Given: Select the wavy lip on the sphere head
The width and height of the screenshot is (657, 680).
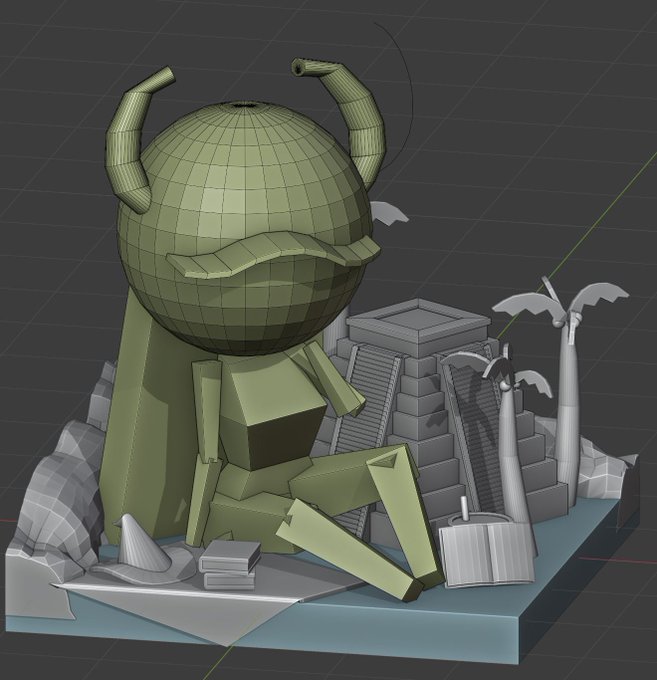Looking at the screenshot, I should point(272,254).
